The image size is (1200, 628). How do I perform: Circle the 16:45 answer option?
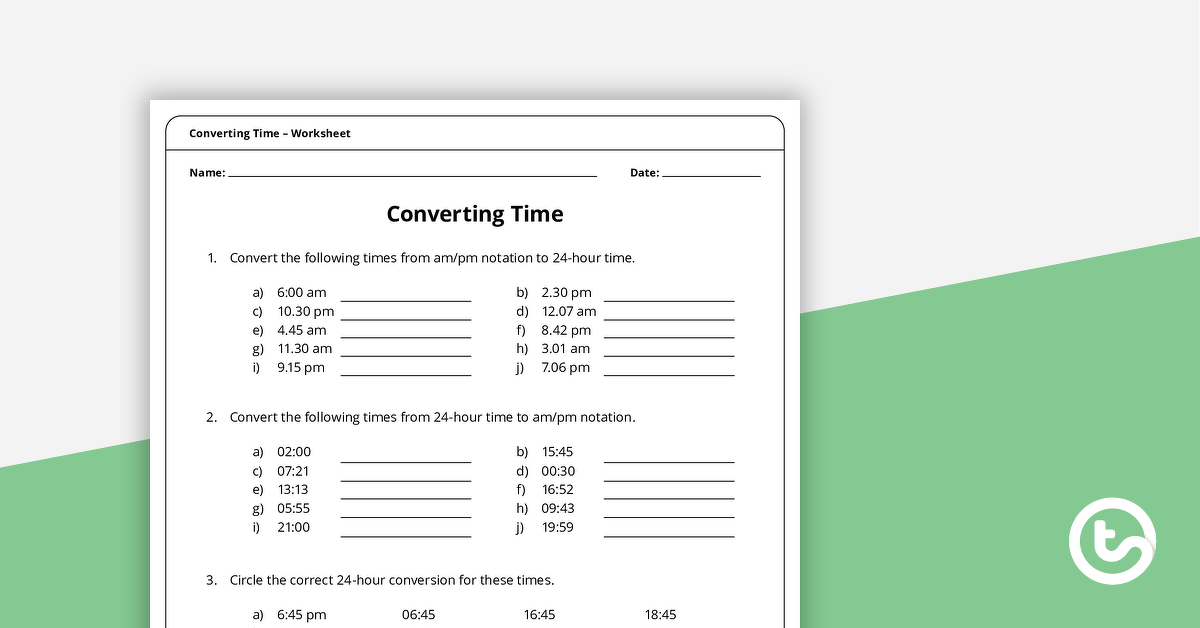click(x=539, y=615)
